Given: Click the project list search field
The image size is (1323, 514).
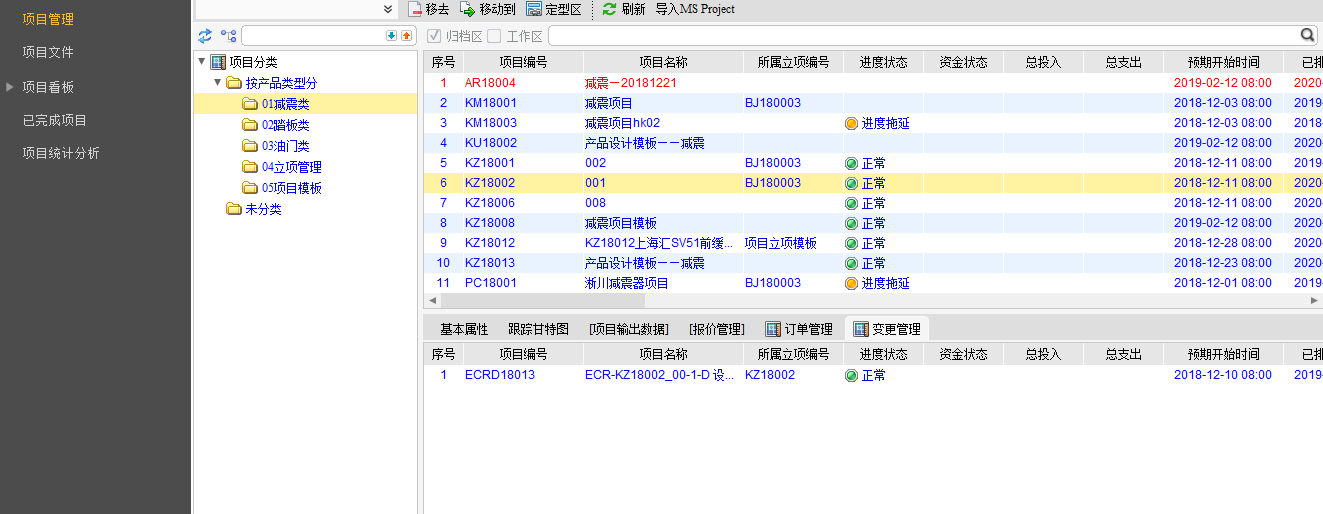Looking at the screenshot, I should tap(923, 36).
